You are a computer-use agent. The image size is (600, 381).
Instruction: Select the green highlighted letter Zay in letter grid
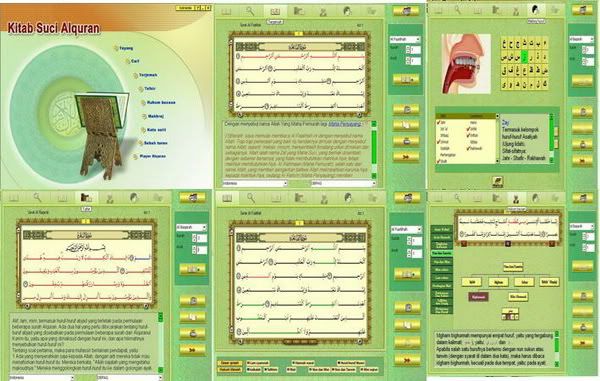click(x=525, y=57)
